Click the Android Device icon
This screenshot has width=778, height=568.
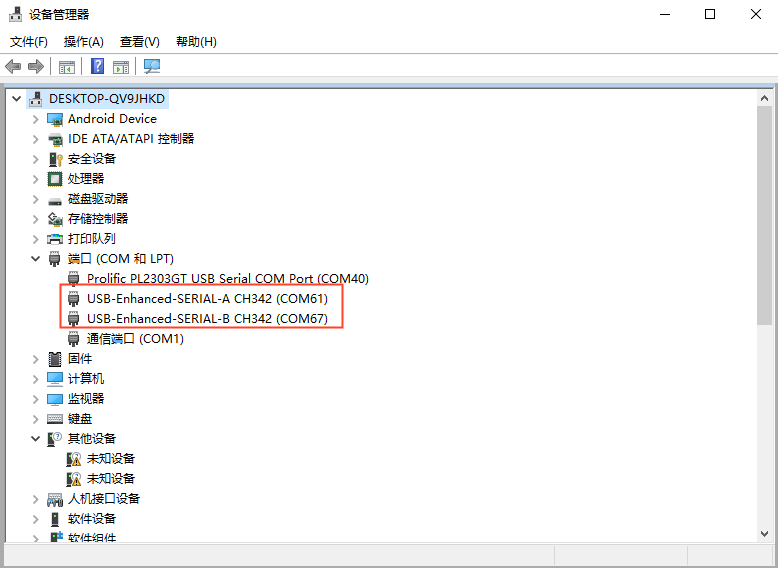point(55,119)
